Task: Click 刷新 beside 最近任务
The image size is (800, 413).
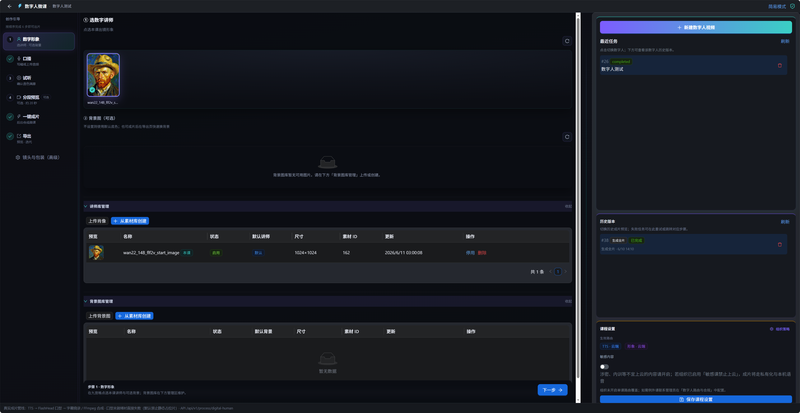Action: (785, 41)
